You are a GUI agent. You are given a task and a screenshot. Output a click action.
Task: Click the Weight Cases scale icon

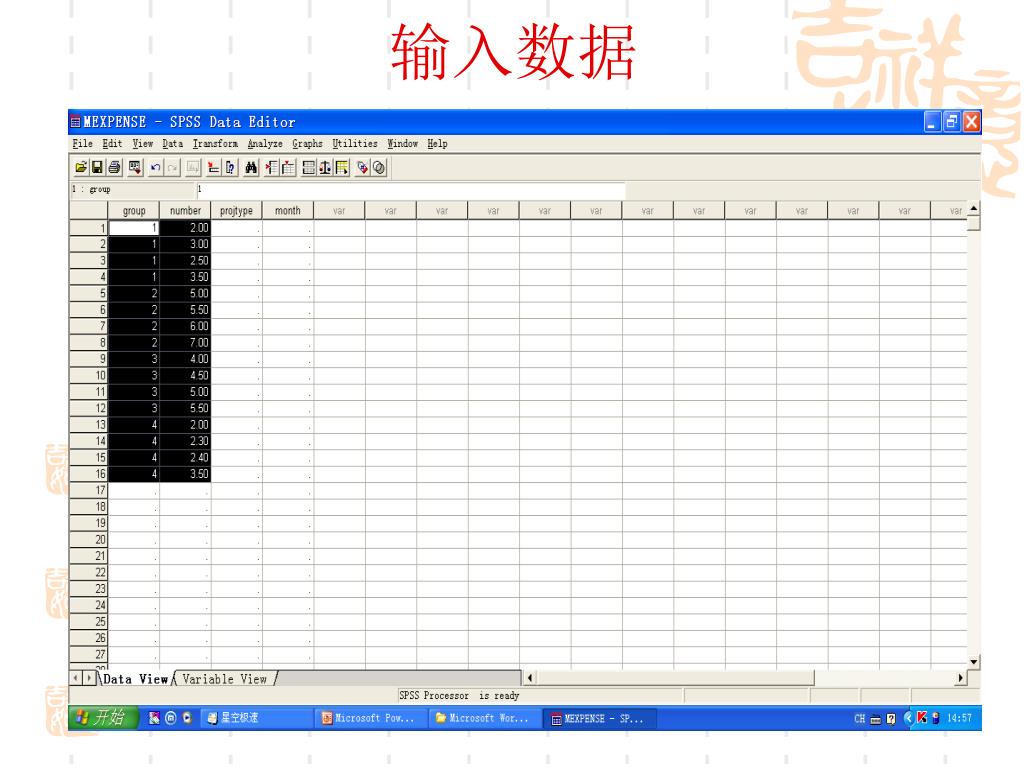click(x=325, y=168)
